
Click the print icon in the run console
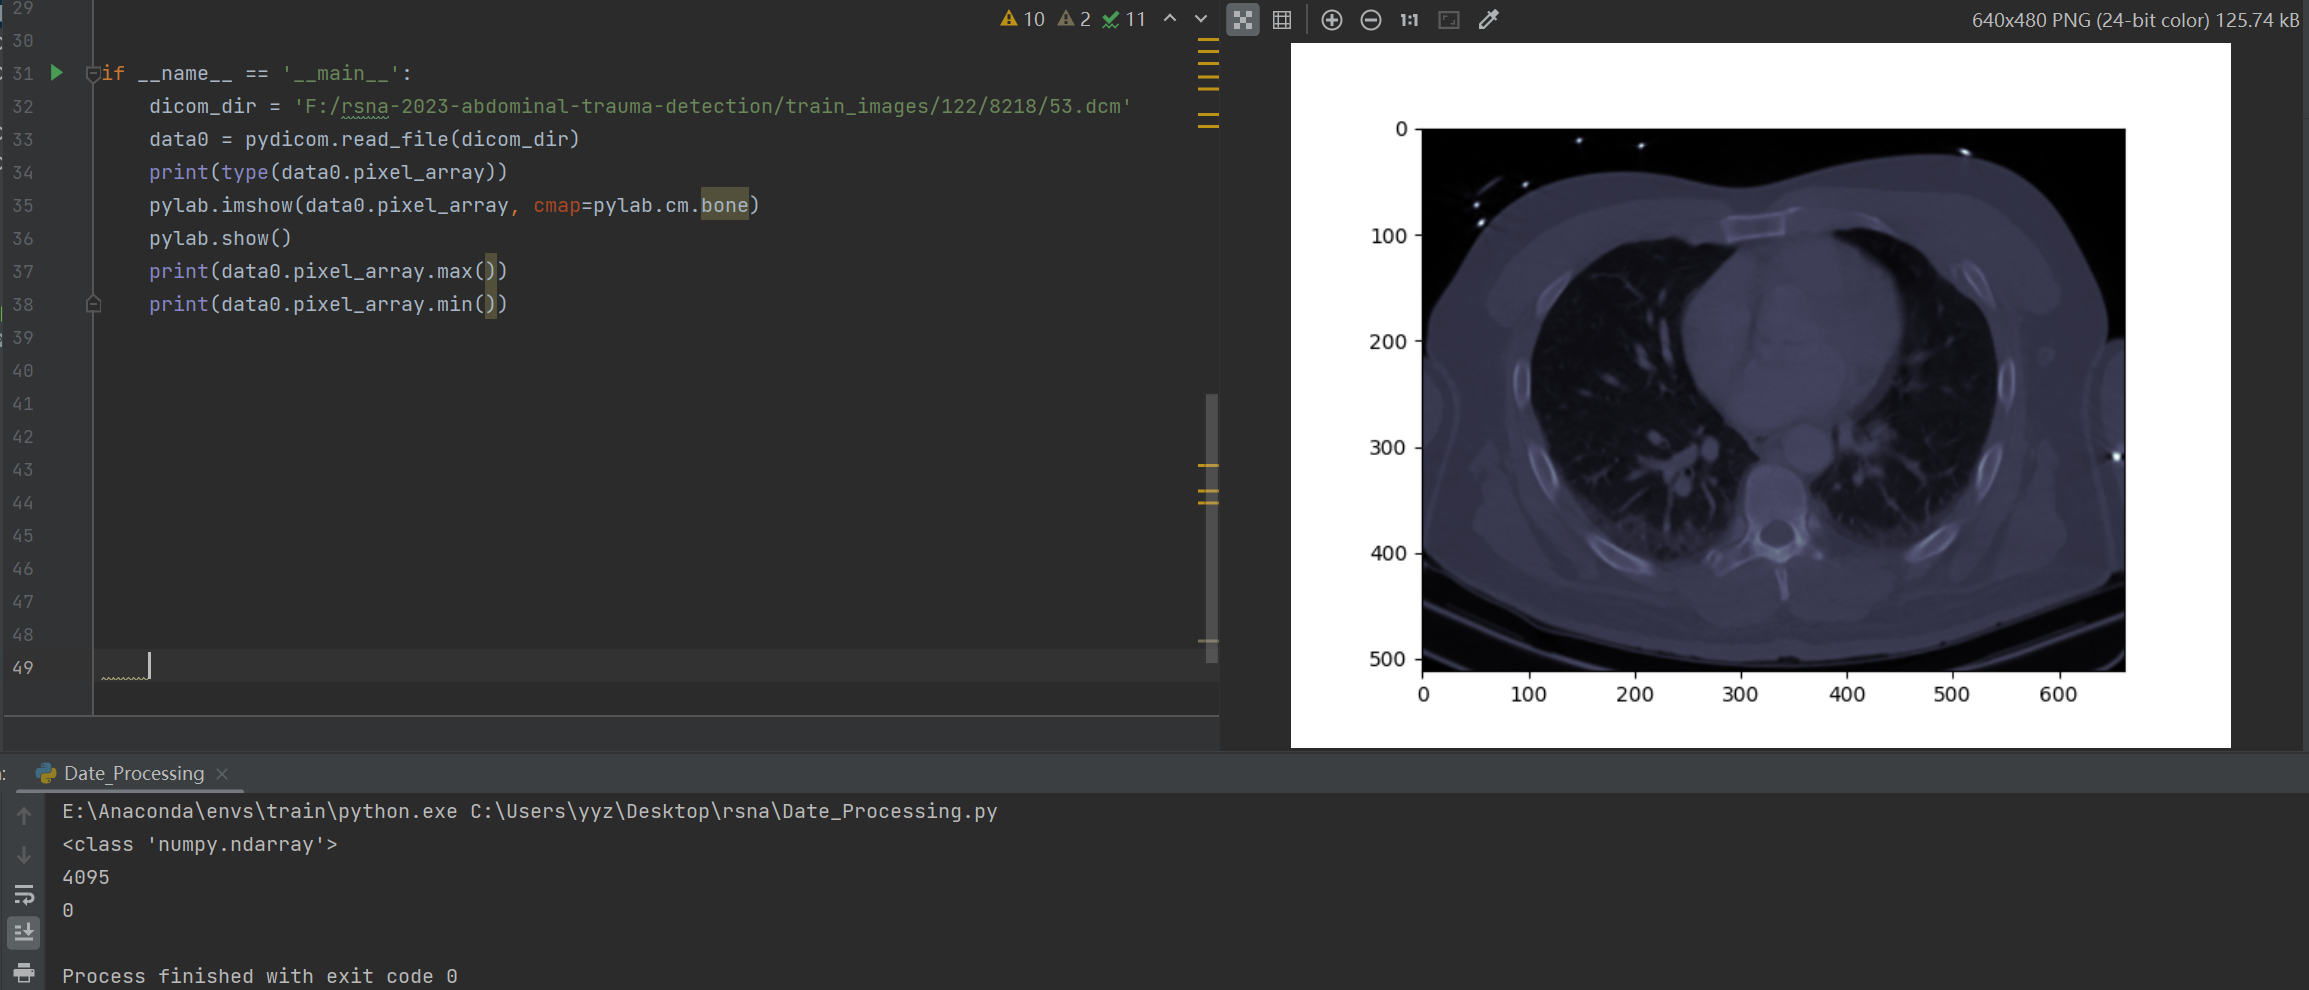(24, 971)
